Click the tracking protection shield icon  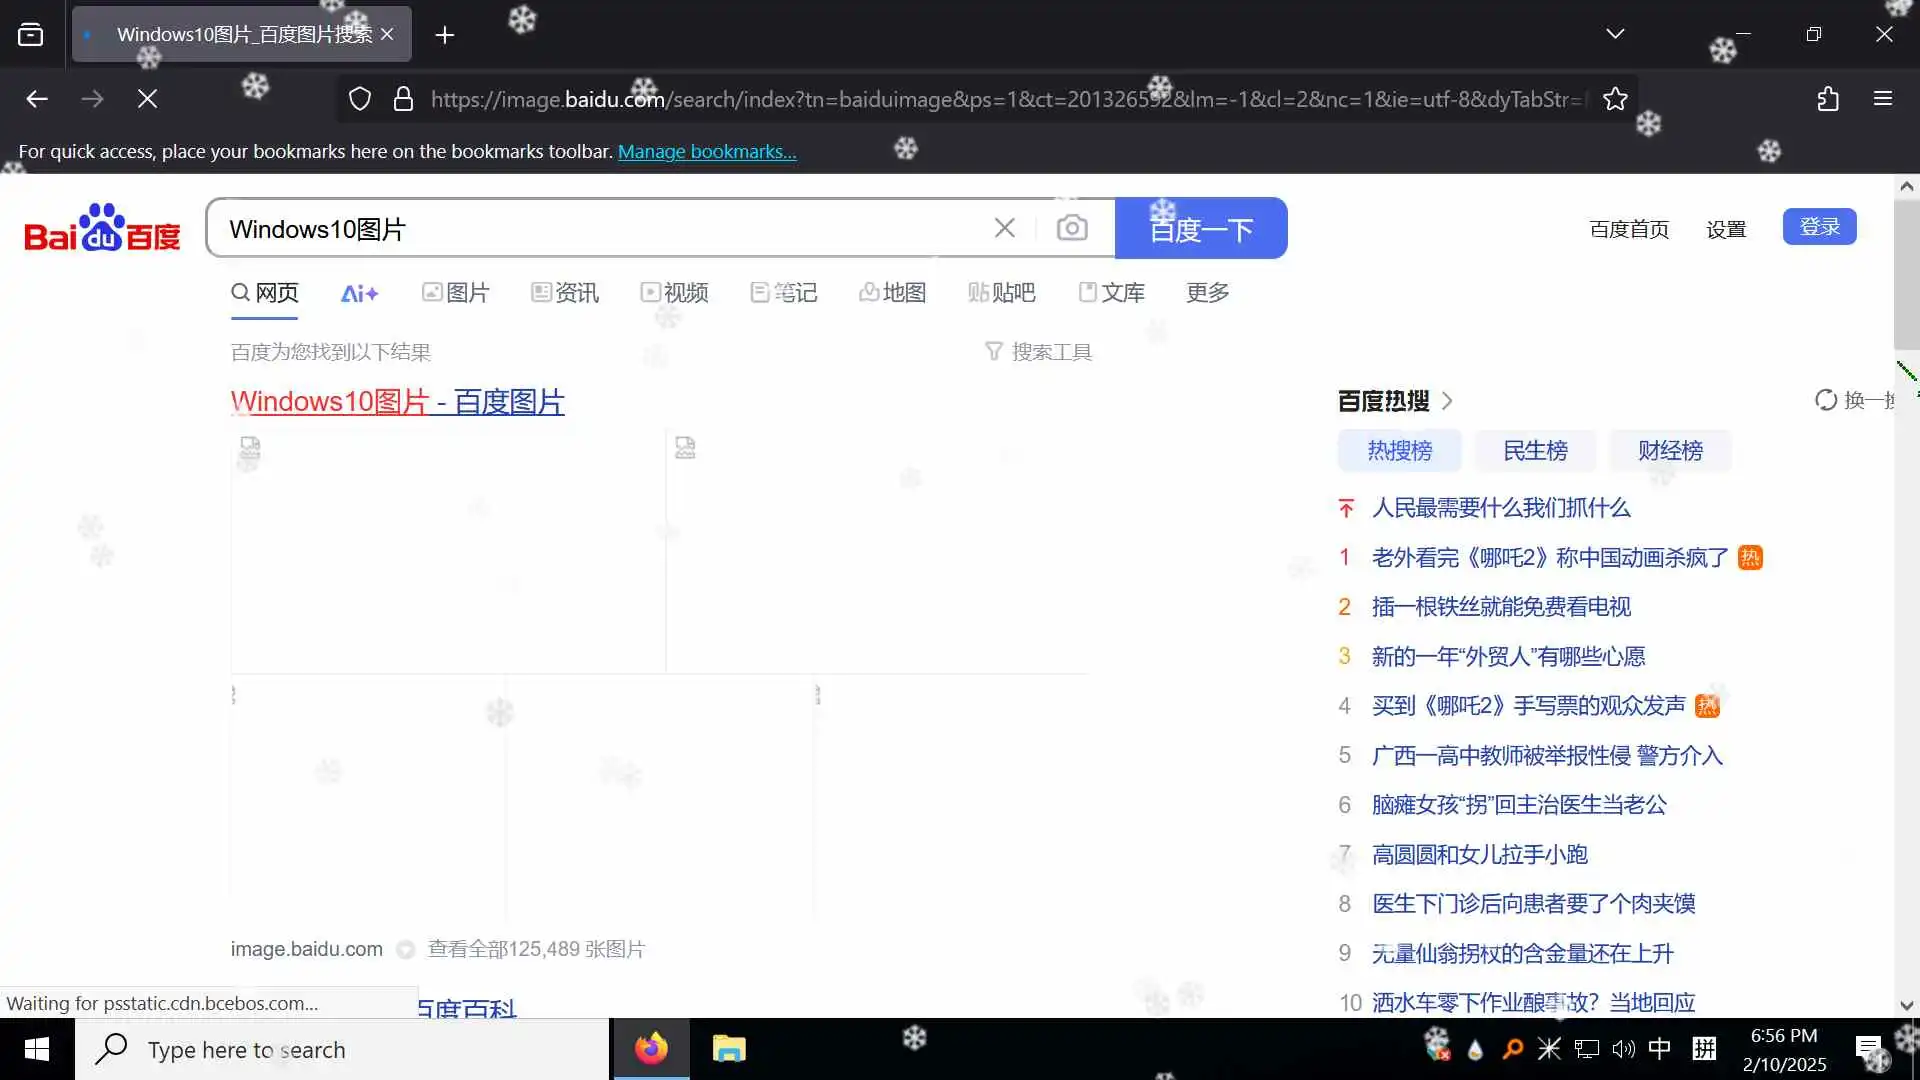[x=360, y=99]
